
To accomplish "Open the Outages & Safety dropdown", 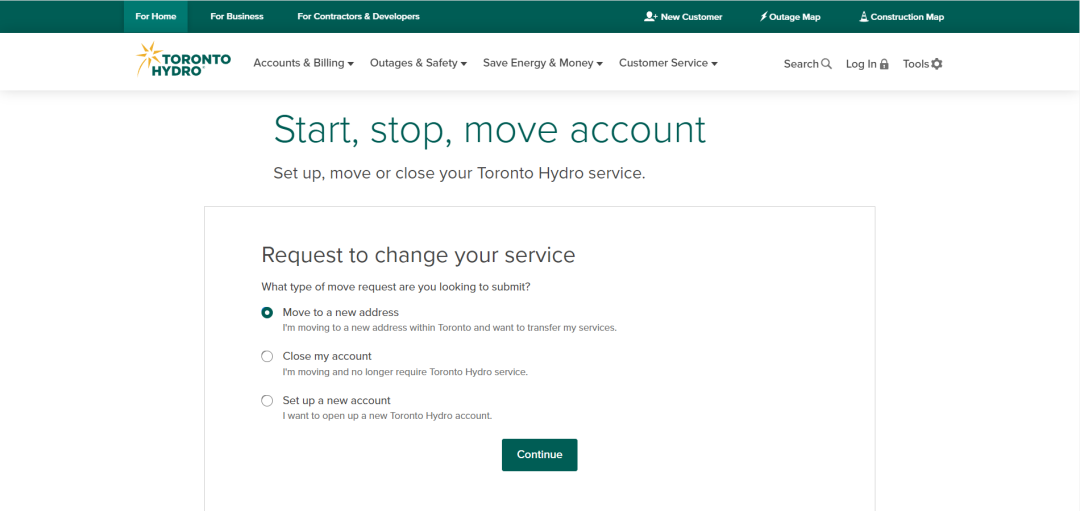I will 419,63.
